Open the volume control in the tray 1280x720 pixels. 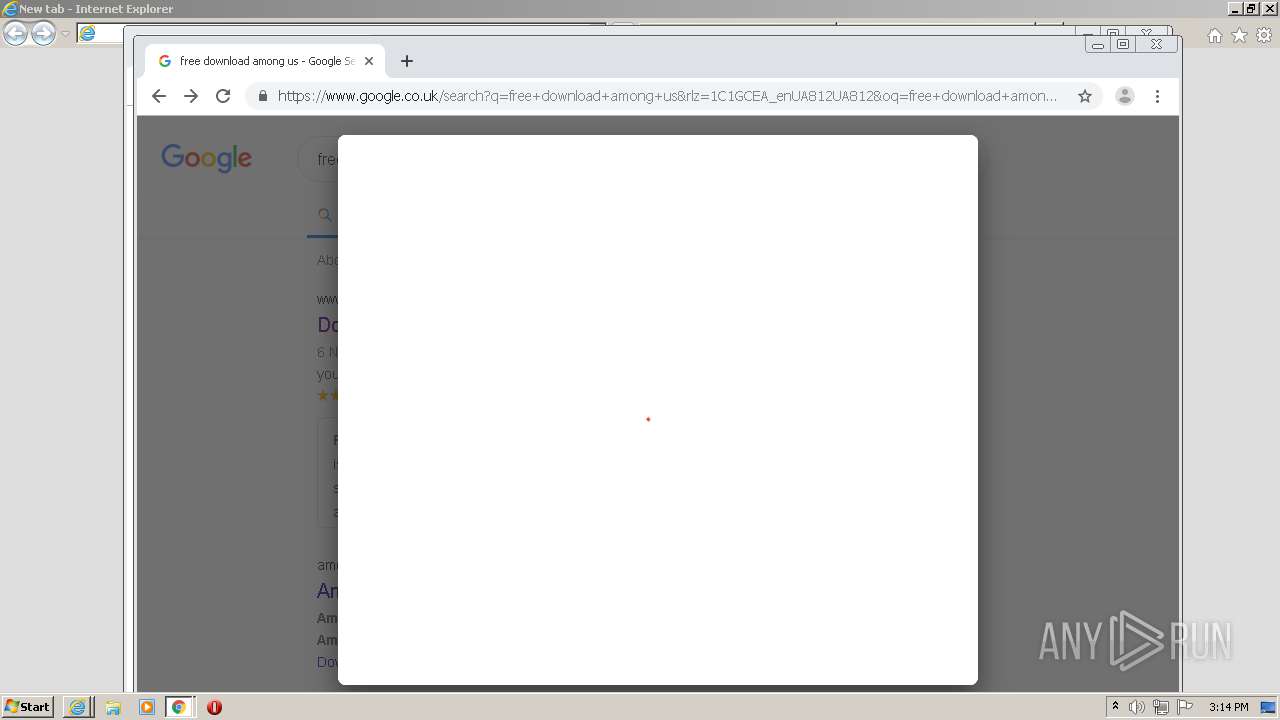[x=1137, y=707]
